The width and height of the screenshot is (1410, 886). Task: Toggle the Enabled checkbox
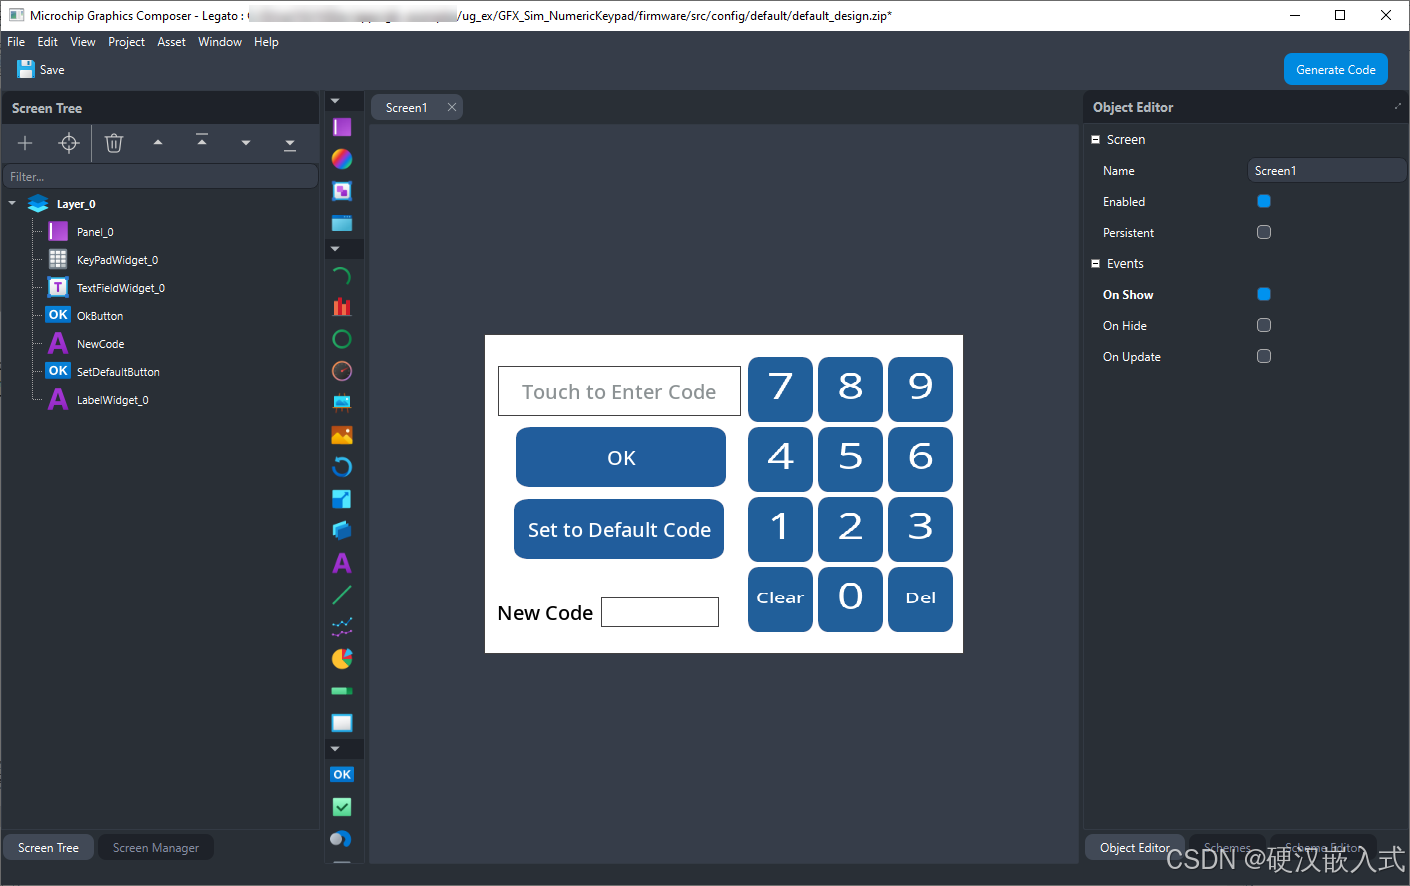point(1264,201)
